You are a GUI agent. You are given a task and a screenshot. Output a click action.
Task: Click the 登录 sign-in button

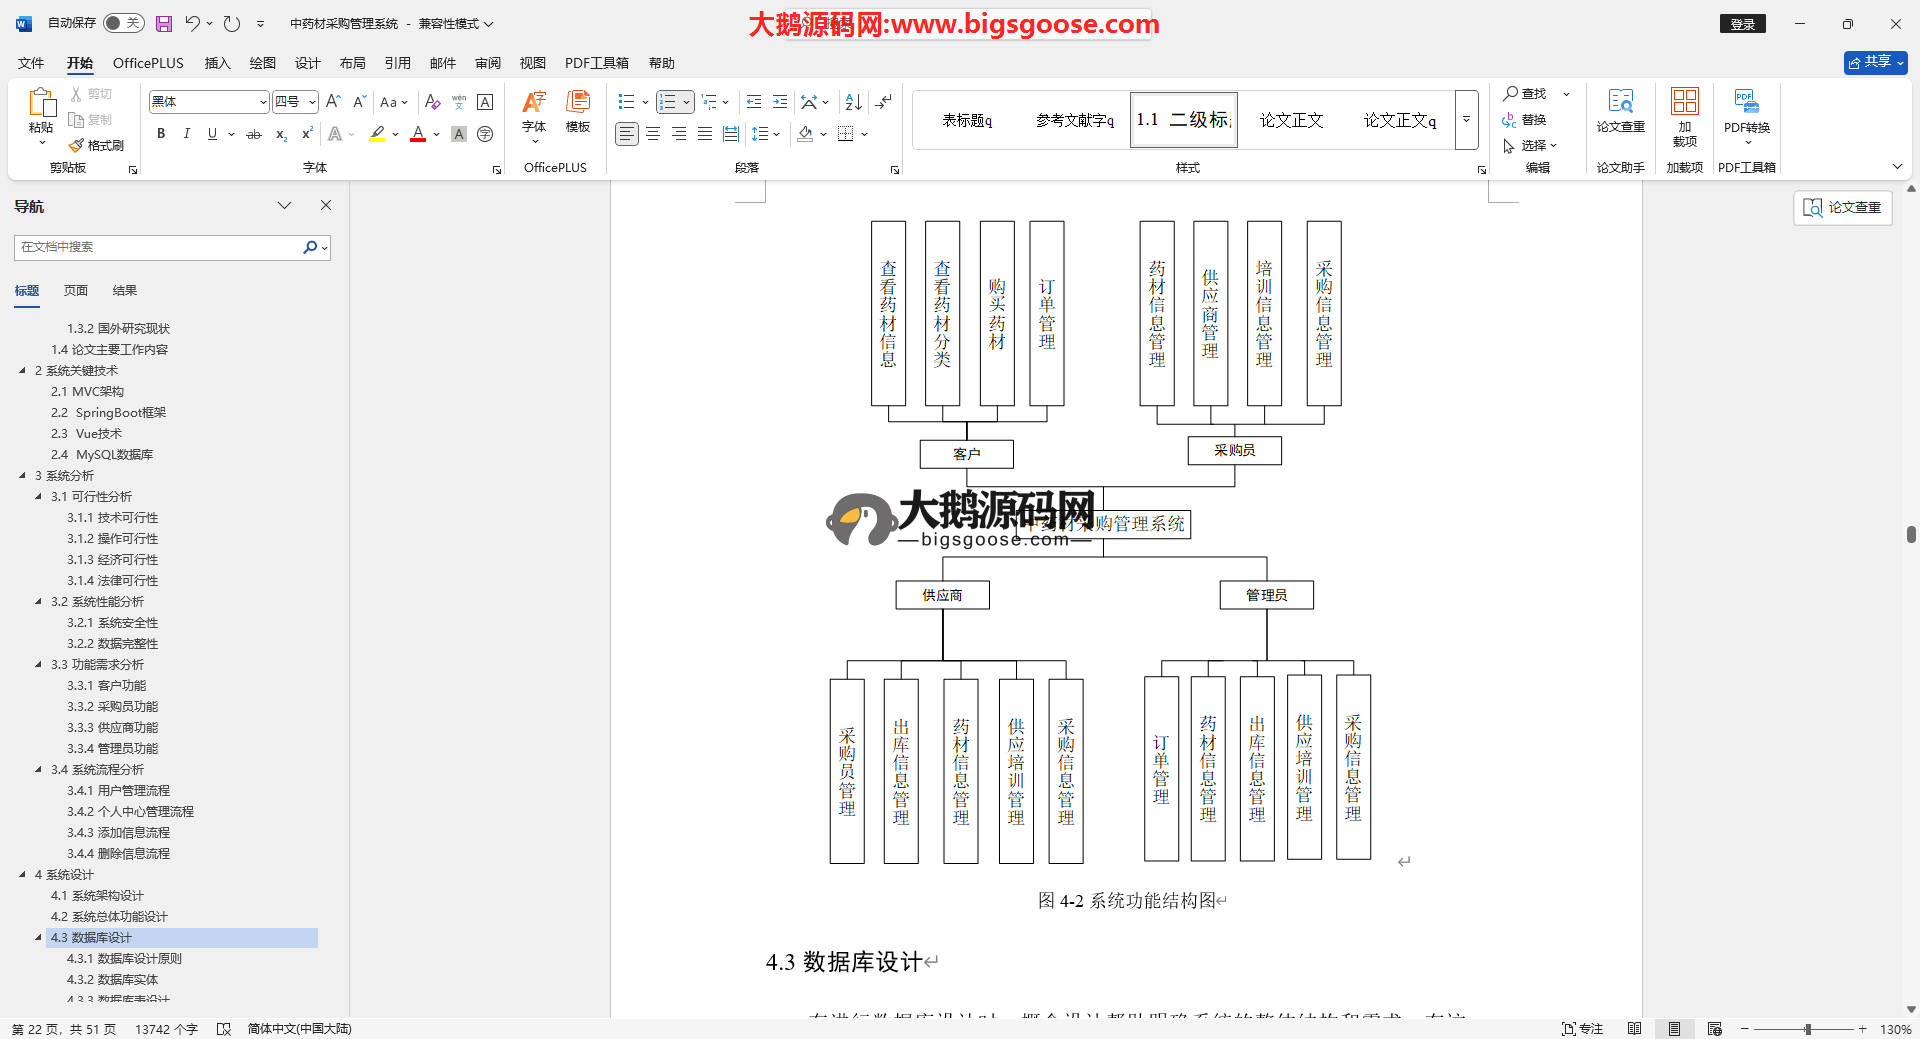1742,24
